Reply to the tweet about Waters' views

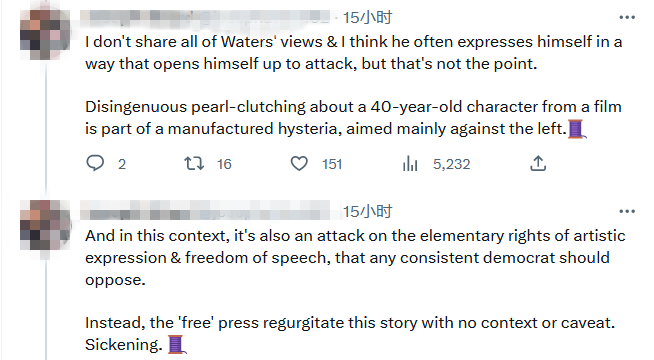point(95,163)
